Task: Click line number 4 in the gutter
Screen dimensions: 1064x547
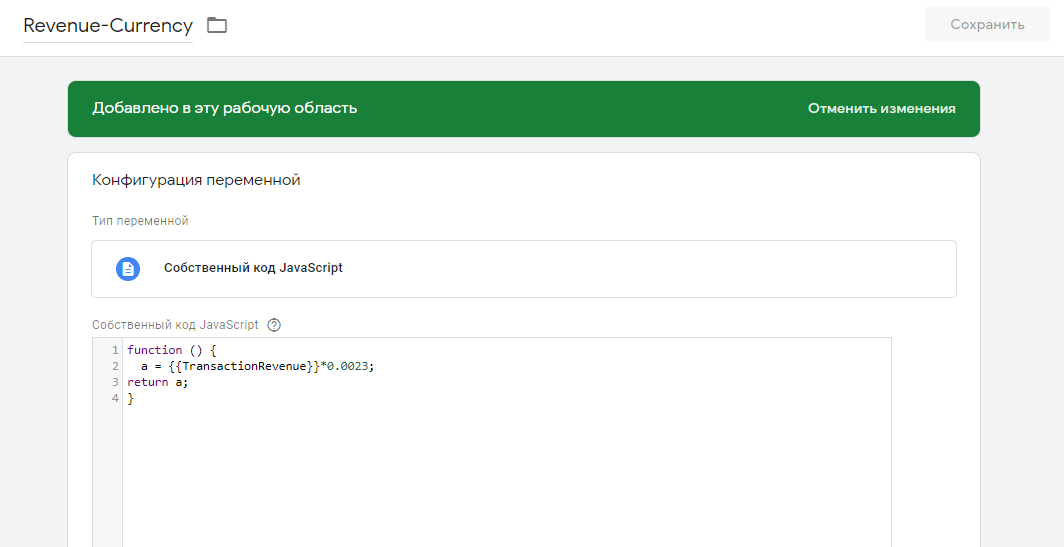Action: (115, 399)
